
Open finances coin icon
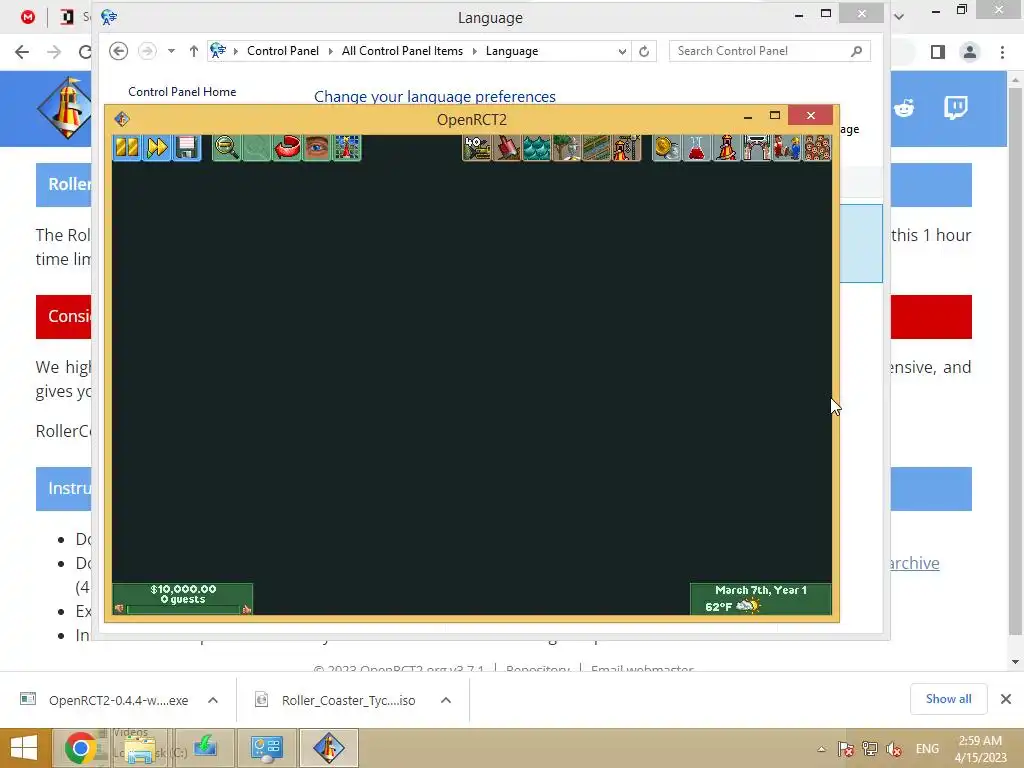tap(667, 148)
